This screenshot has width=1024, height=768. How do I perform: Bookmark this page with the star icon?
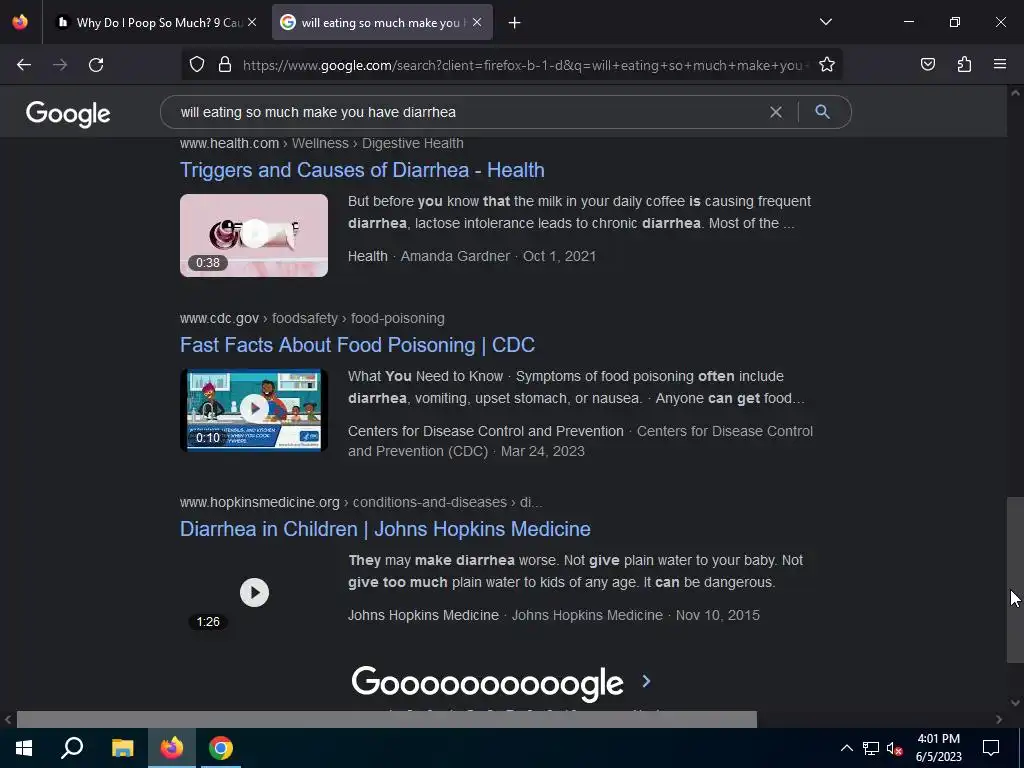pos(827,65)
